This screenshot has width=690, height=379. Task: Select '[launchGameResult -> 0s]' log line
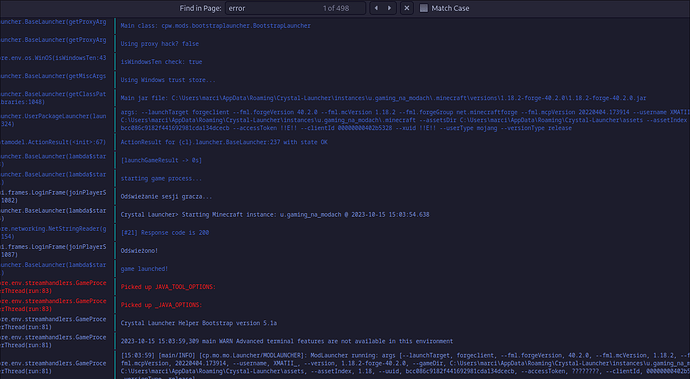[x=161, y=160]
